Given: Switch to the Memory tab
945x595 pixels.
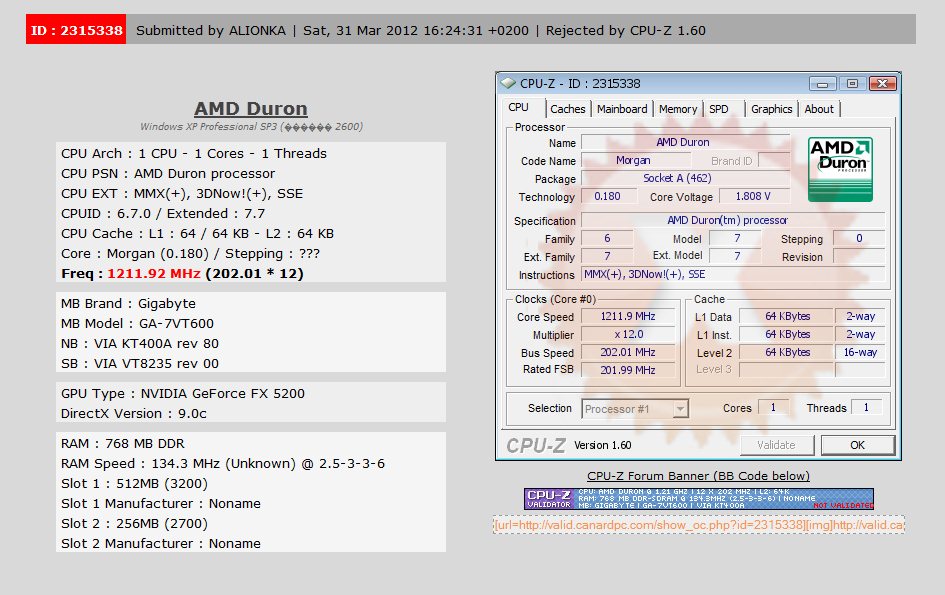Looking at the screenshot, I should point(677,109).
